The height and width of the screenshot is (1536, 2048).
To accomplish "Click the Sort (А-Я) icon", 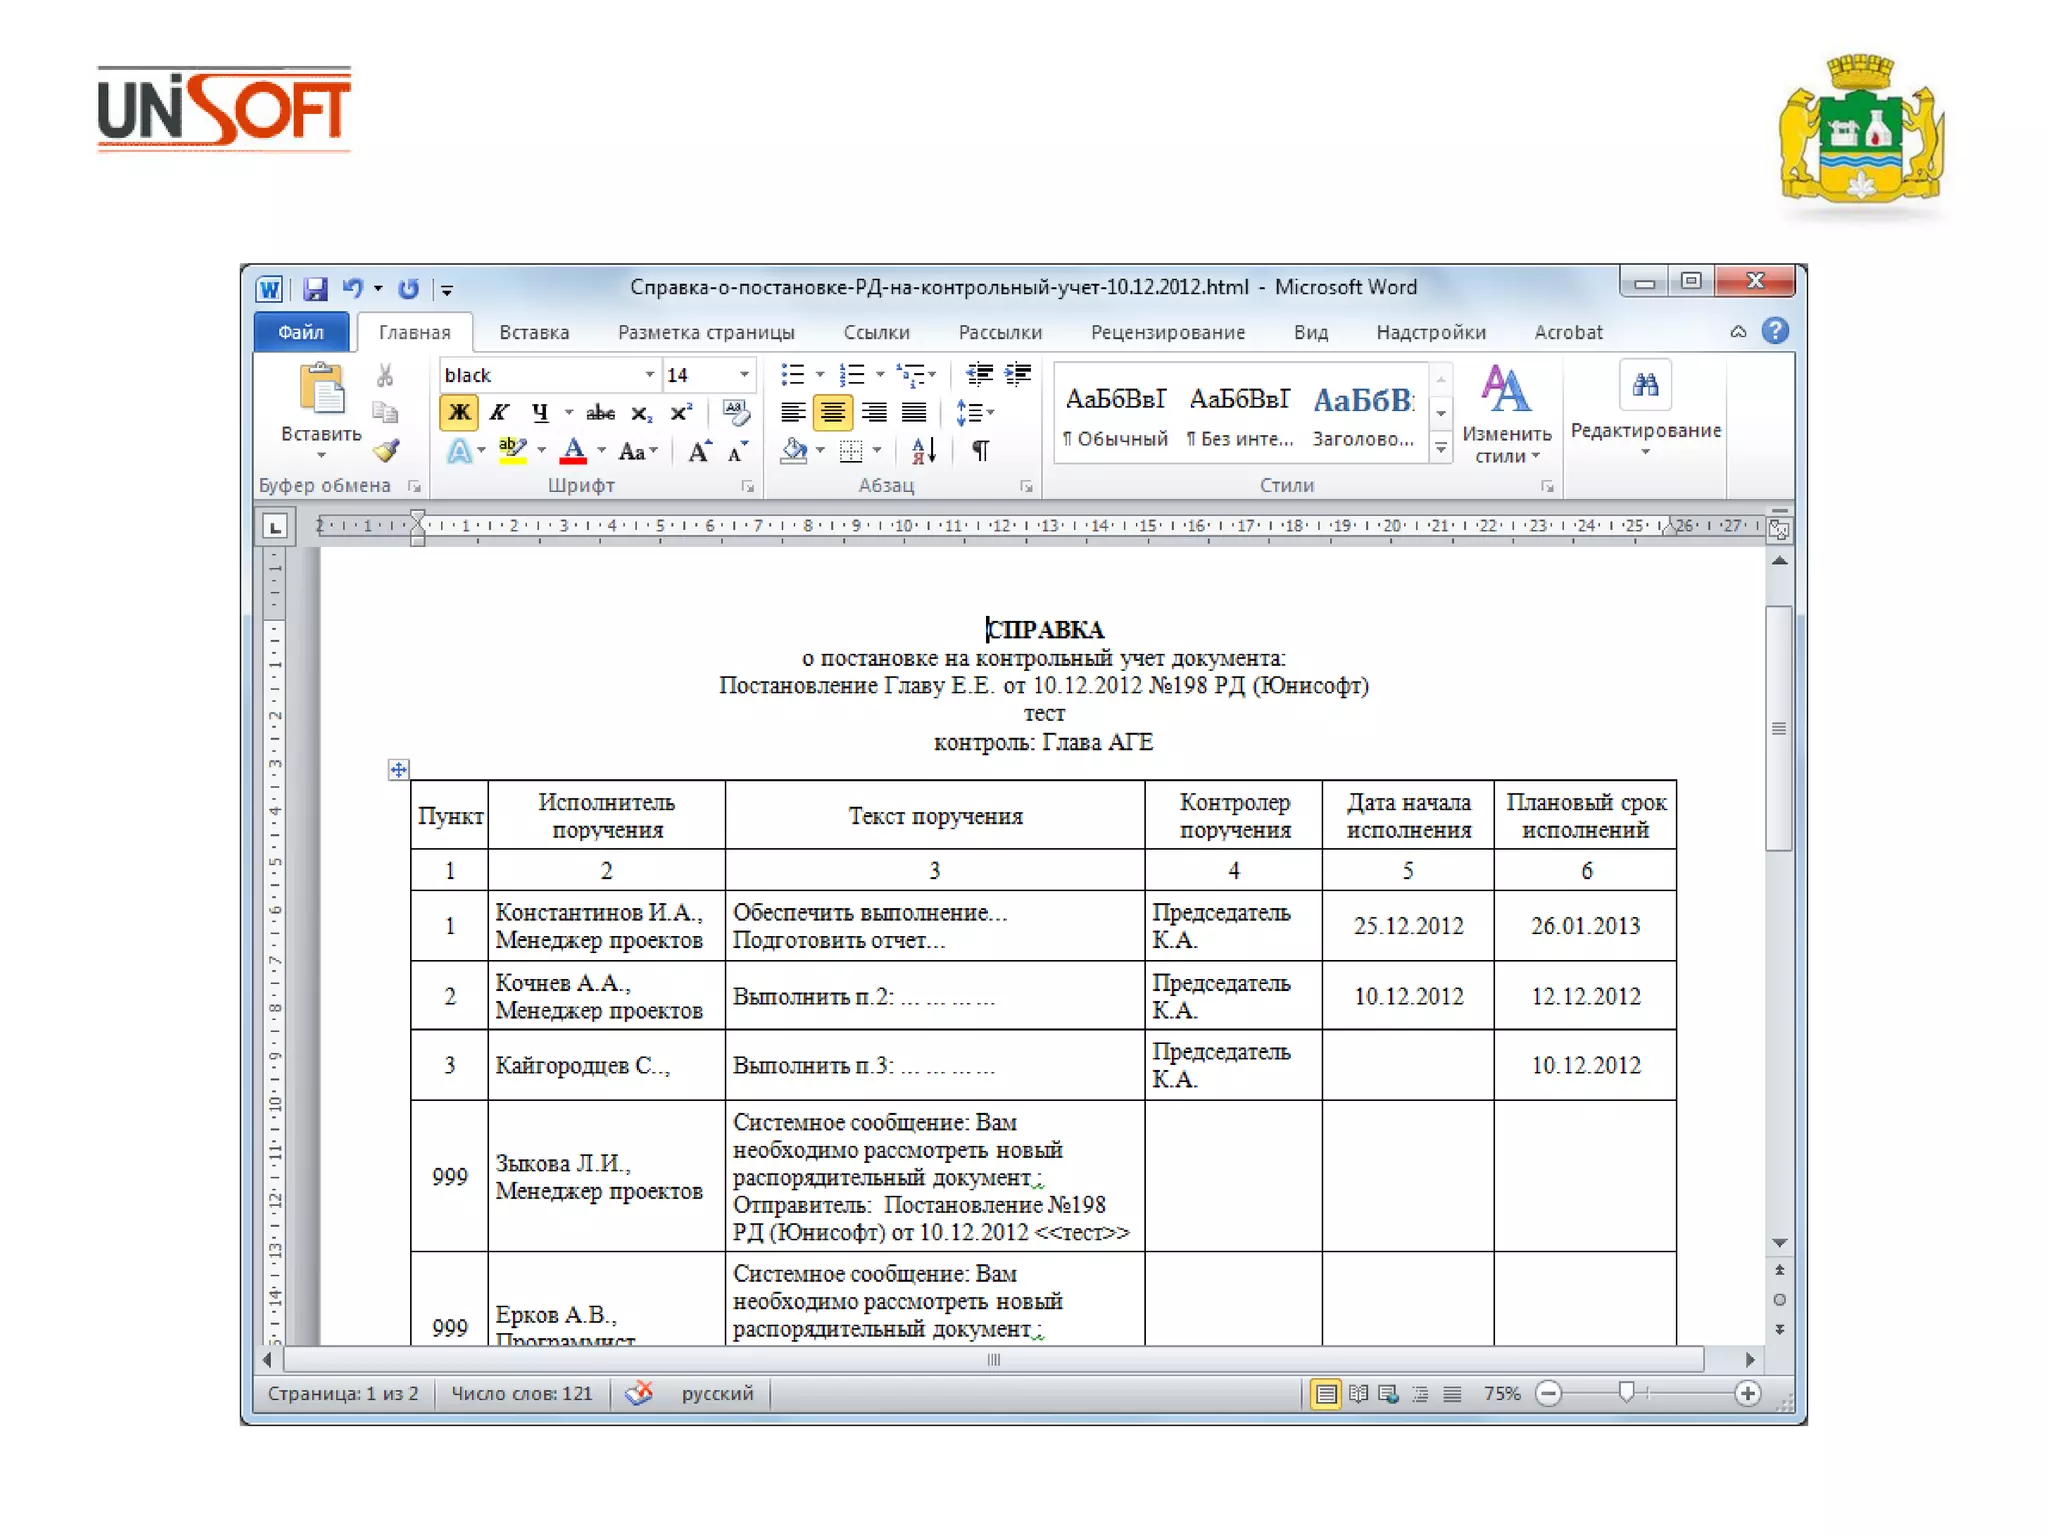I will pyautogui.click(x=924, y=451).
